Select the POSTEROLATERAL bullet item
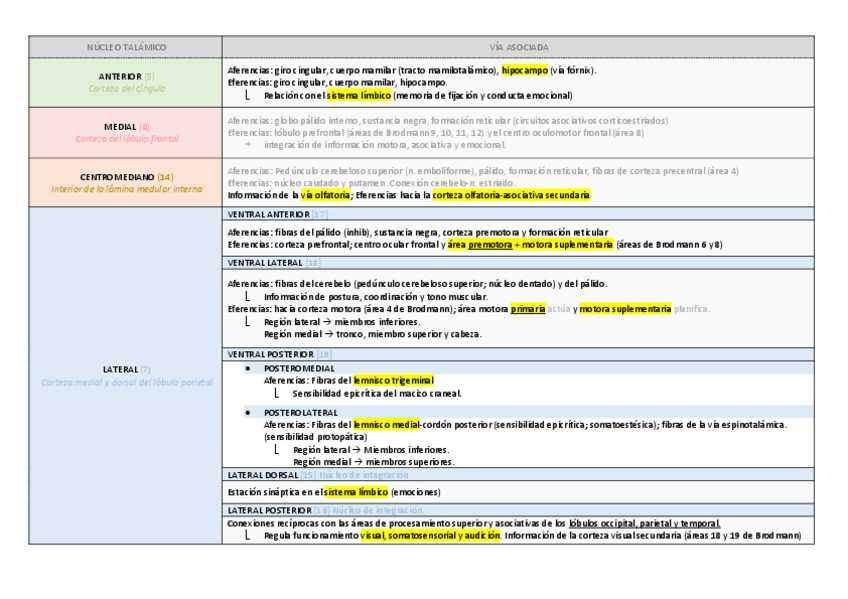848x599 pixels. click(303, 412)
